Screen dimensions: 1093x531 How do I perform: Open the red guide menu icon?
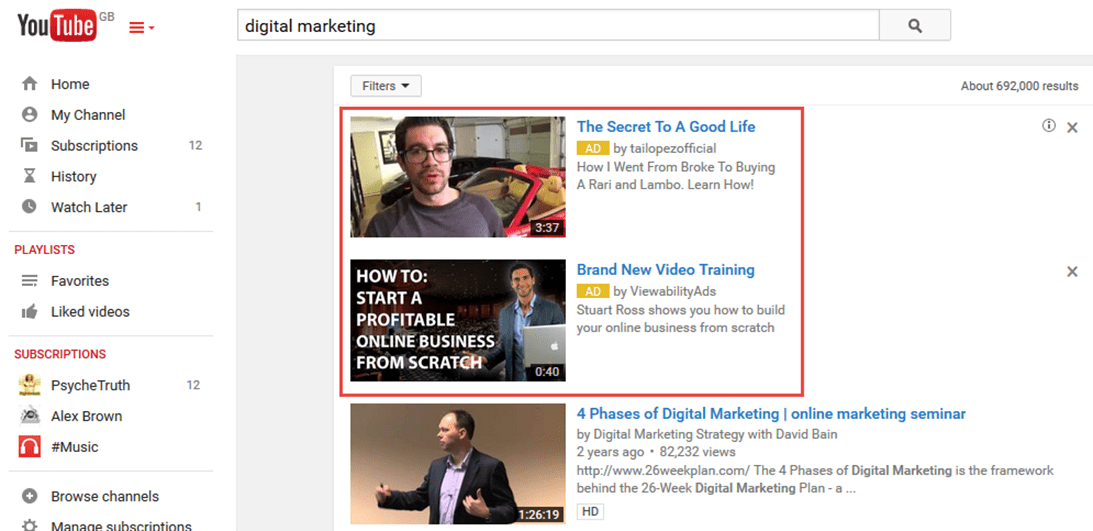point(142,28)
